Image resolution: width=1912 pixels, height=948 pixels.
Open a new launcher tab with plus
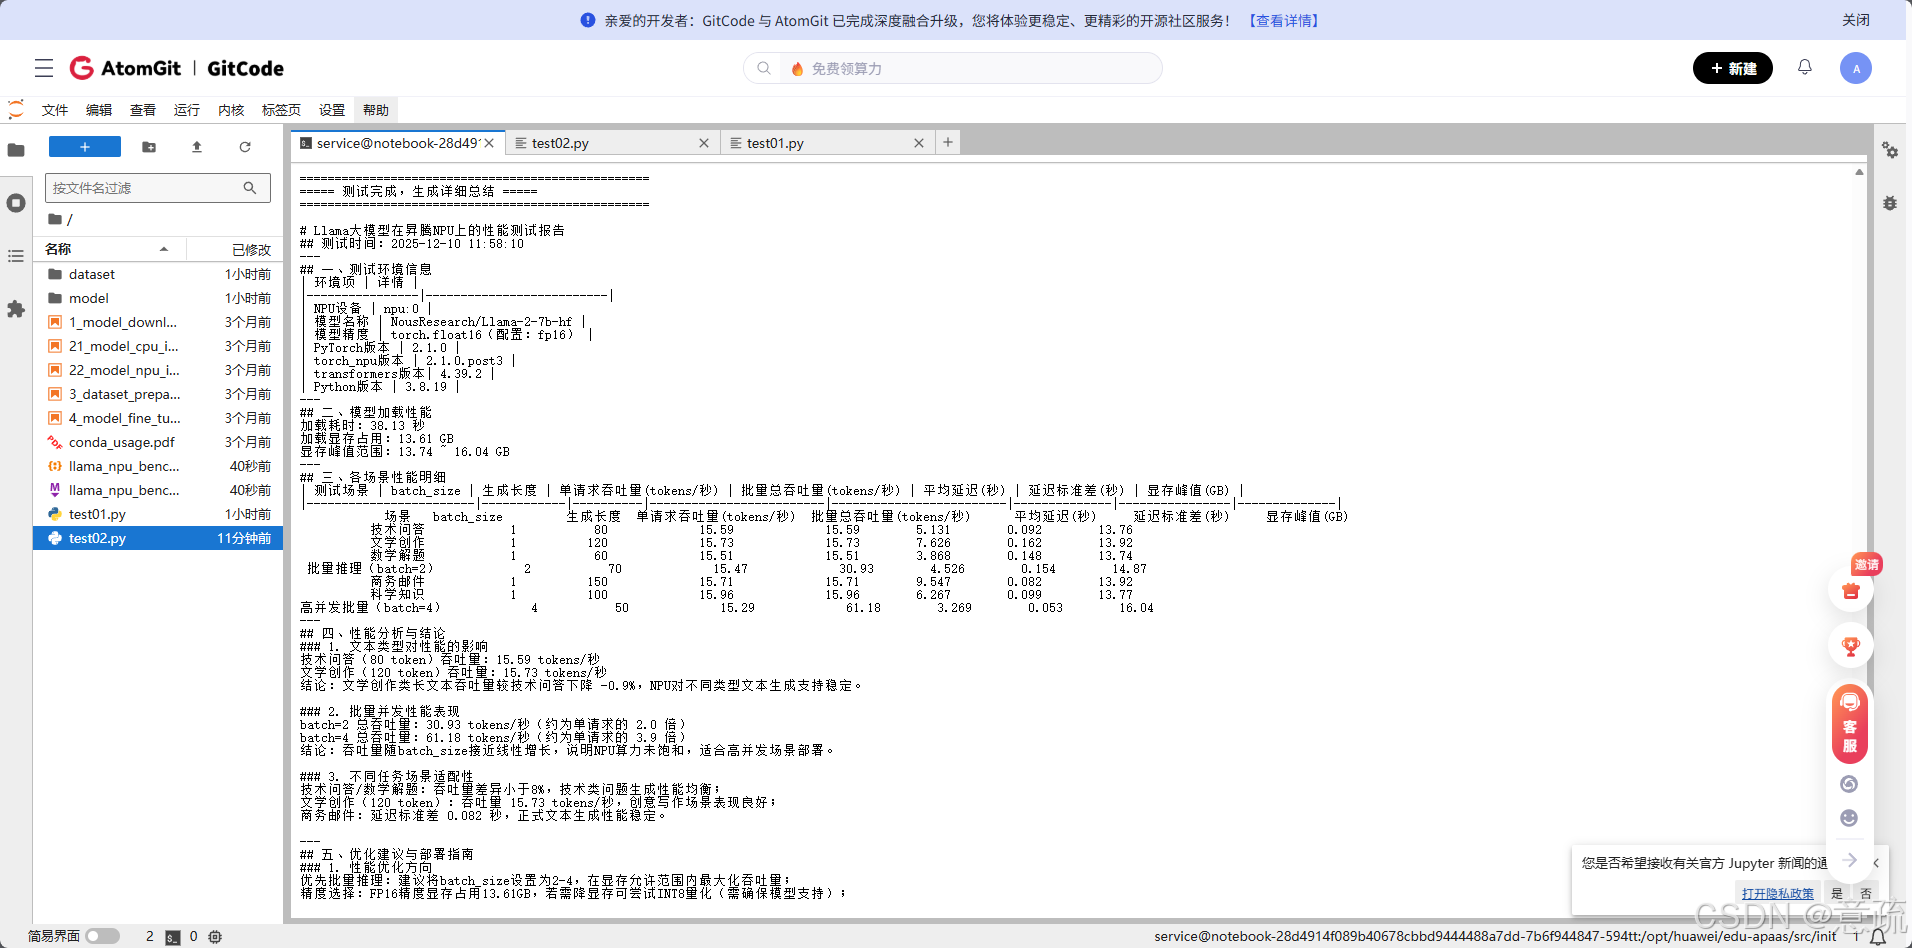pos(948,142)
